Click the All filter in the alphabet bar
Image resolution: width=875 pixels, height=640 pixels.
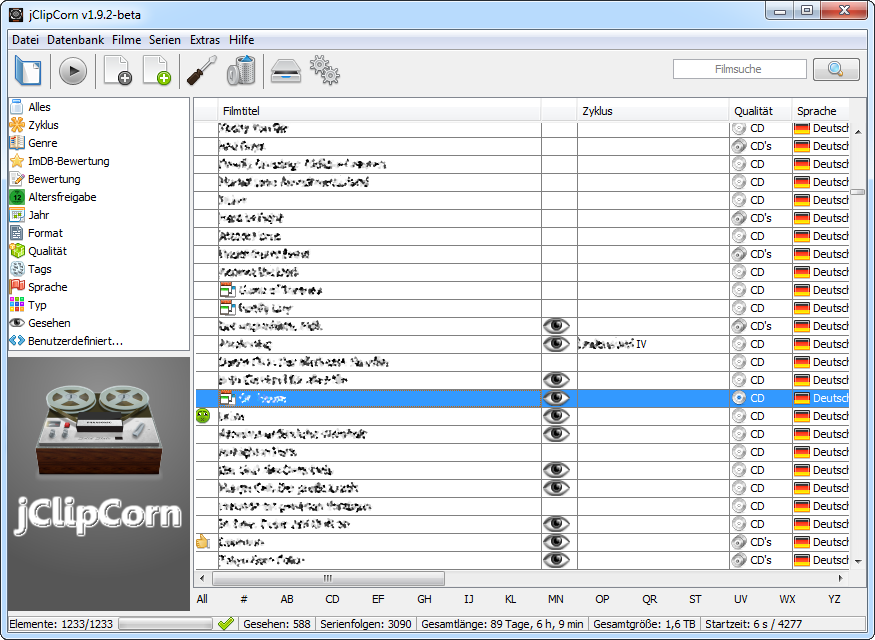[202, 599]
